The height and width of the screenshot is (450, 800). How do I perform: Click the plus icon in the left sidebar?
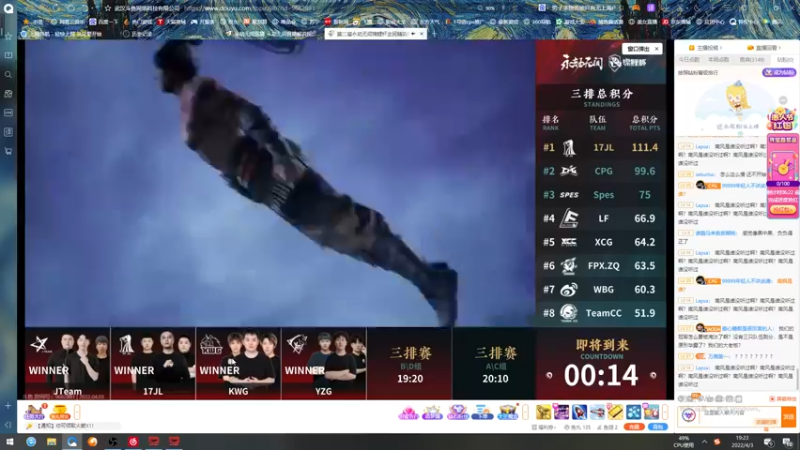click(x=8, y=406)
